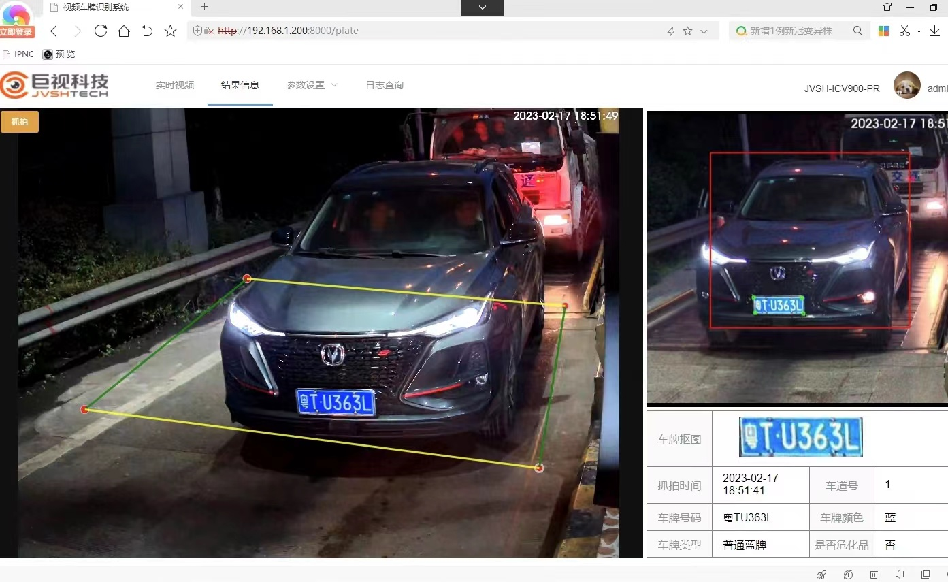
Task: Select the underlined results info tab
Action: pos(240,85)
